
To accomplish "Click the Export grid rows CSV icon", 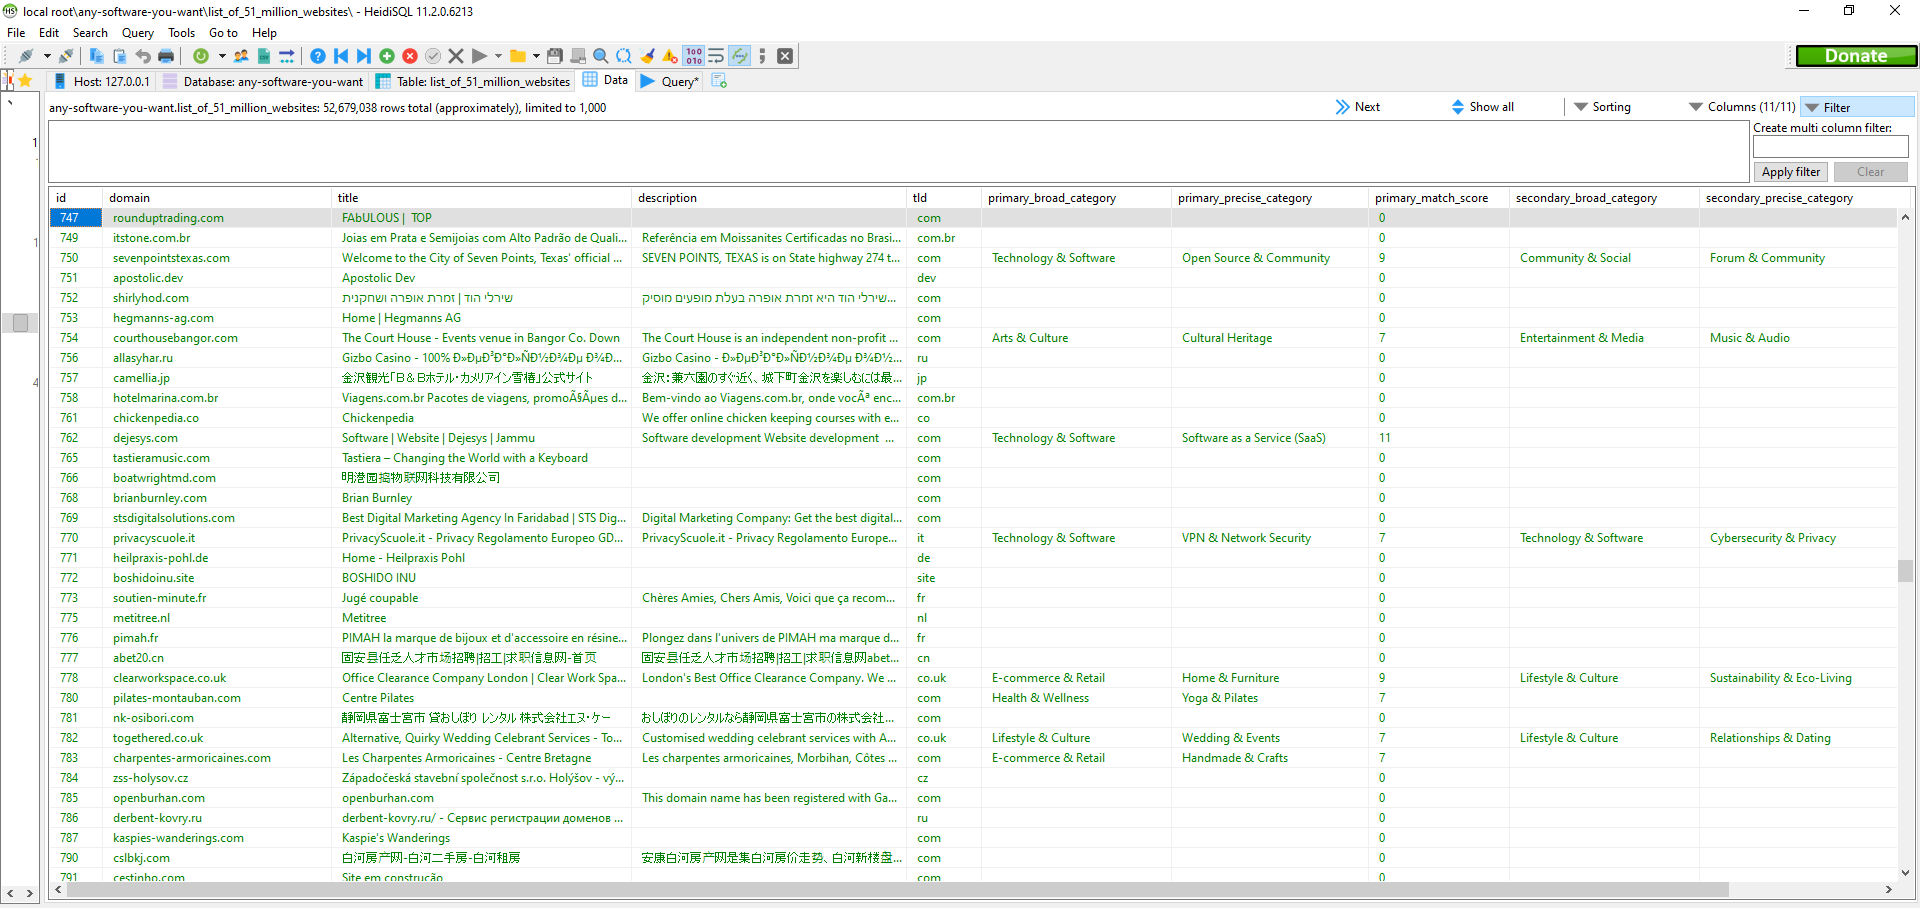I will 264,56.
